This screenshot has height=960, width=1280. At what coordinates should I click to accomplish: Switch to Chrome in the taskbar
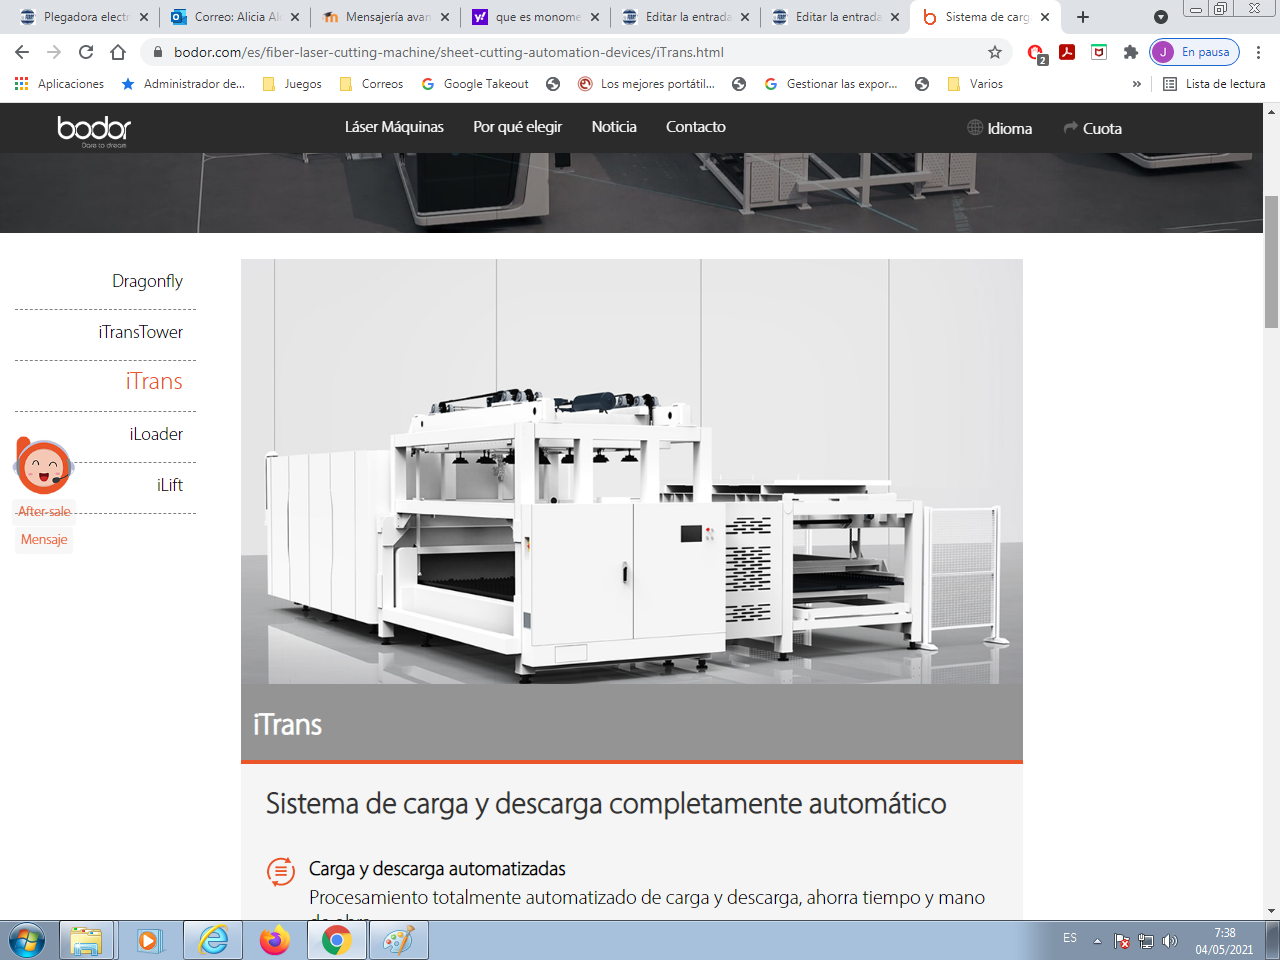coord(337,941)
